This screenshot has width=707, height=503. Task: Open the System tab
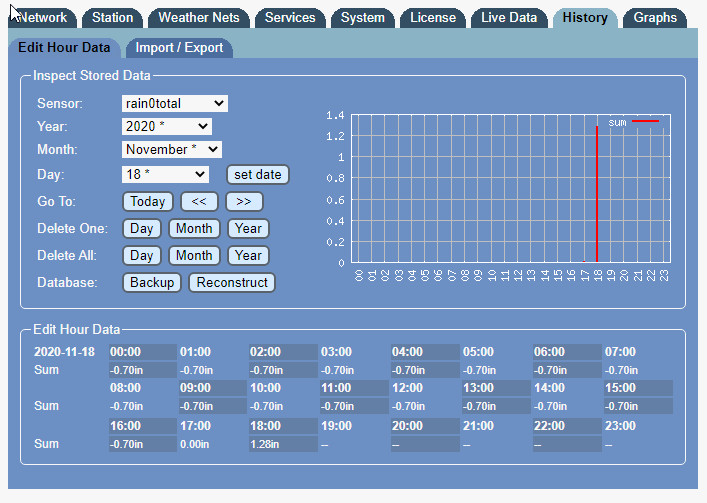(x=363, y=18)
